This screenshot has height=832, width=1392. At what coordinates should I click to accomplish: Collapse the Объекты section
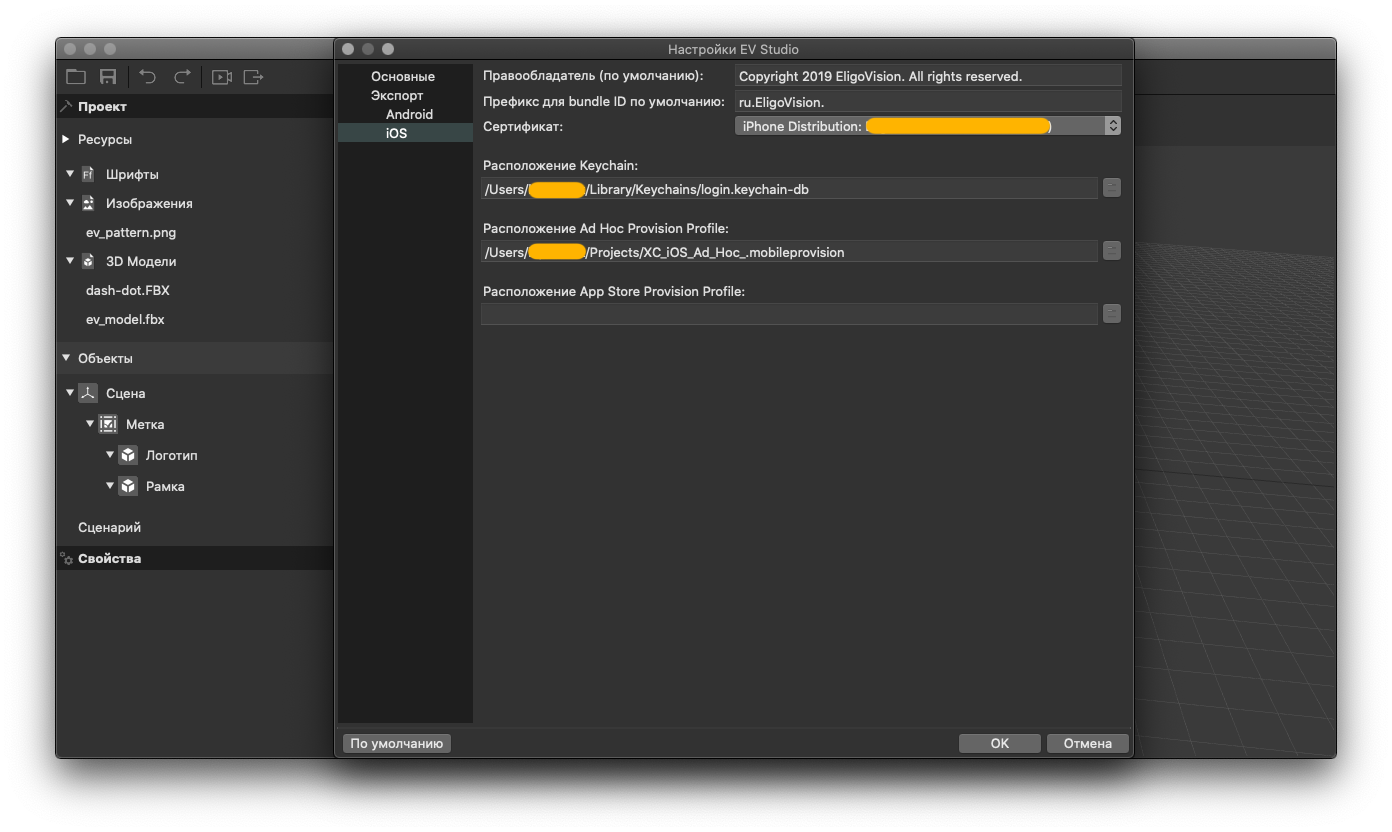point(65,357)
